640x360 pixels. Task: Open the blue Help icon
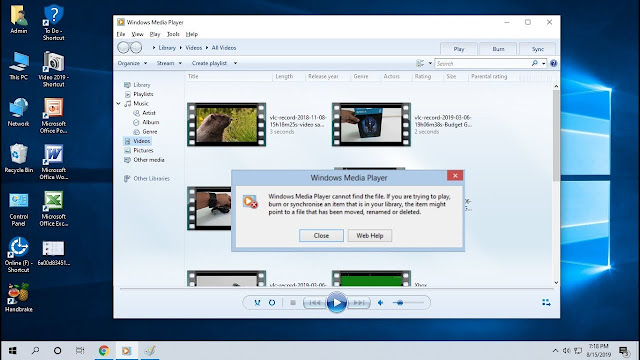coord(553,63)
